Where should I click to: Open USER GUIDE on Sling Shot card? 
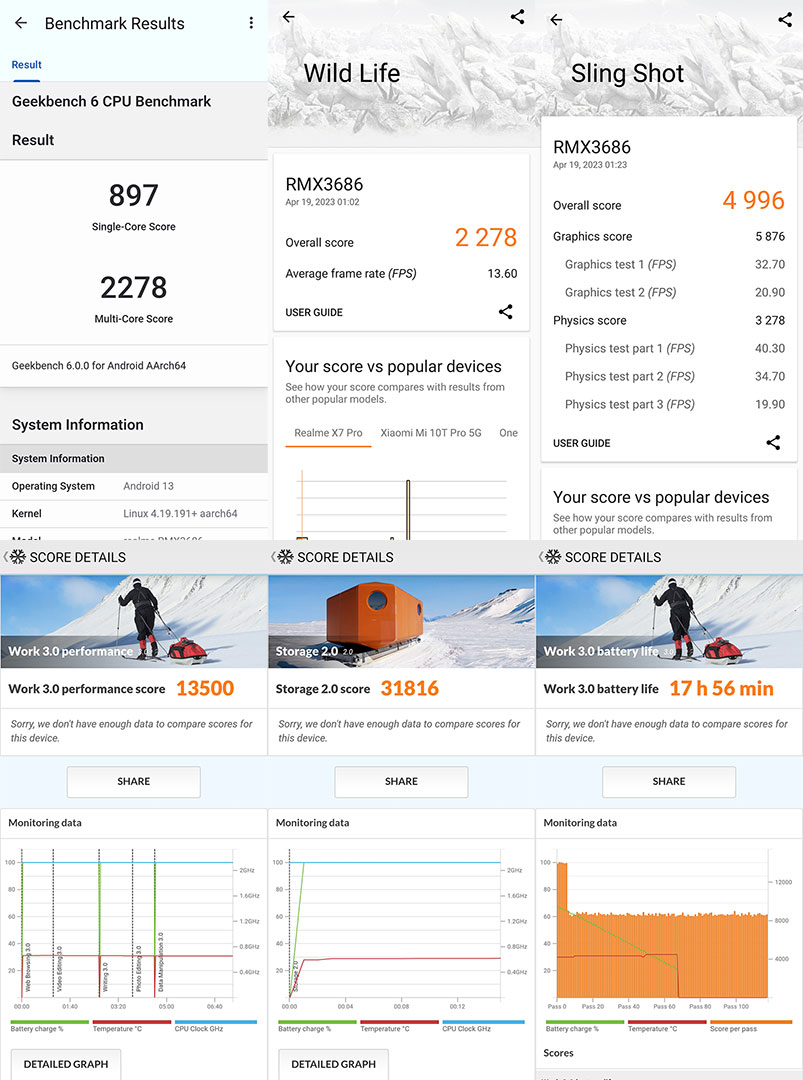click(x=582, y=444)
